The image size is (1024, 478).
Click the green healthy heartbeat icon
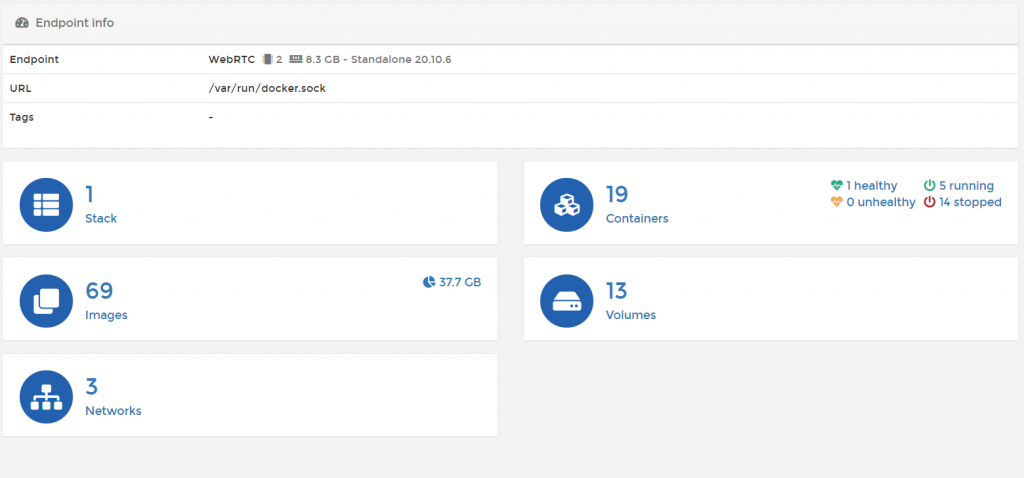(837, 186)
